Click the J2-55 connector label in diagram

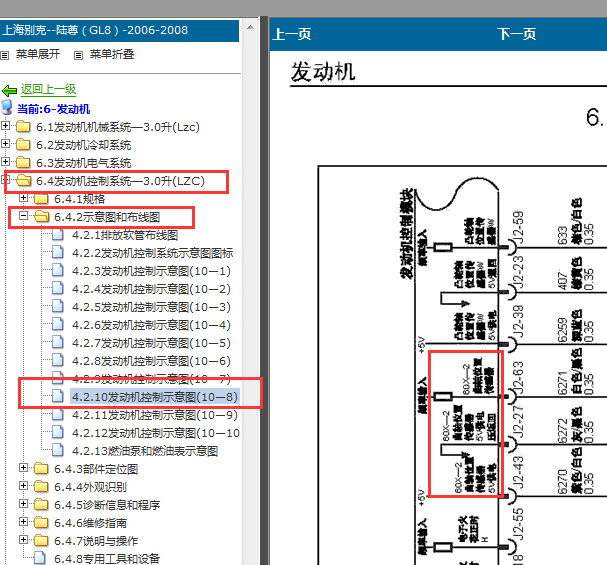(518, 525)
